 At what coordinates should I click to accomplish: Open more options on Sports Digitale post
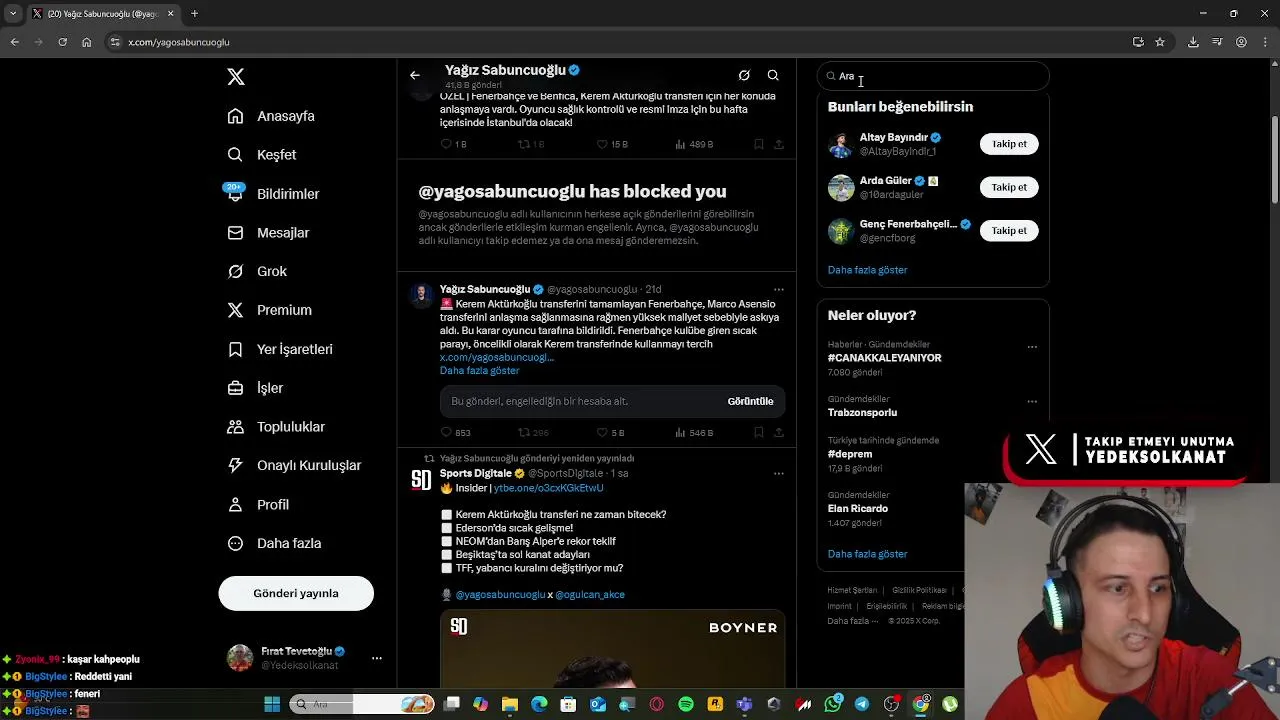pyautogui.click(x=779, y=473)
